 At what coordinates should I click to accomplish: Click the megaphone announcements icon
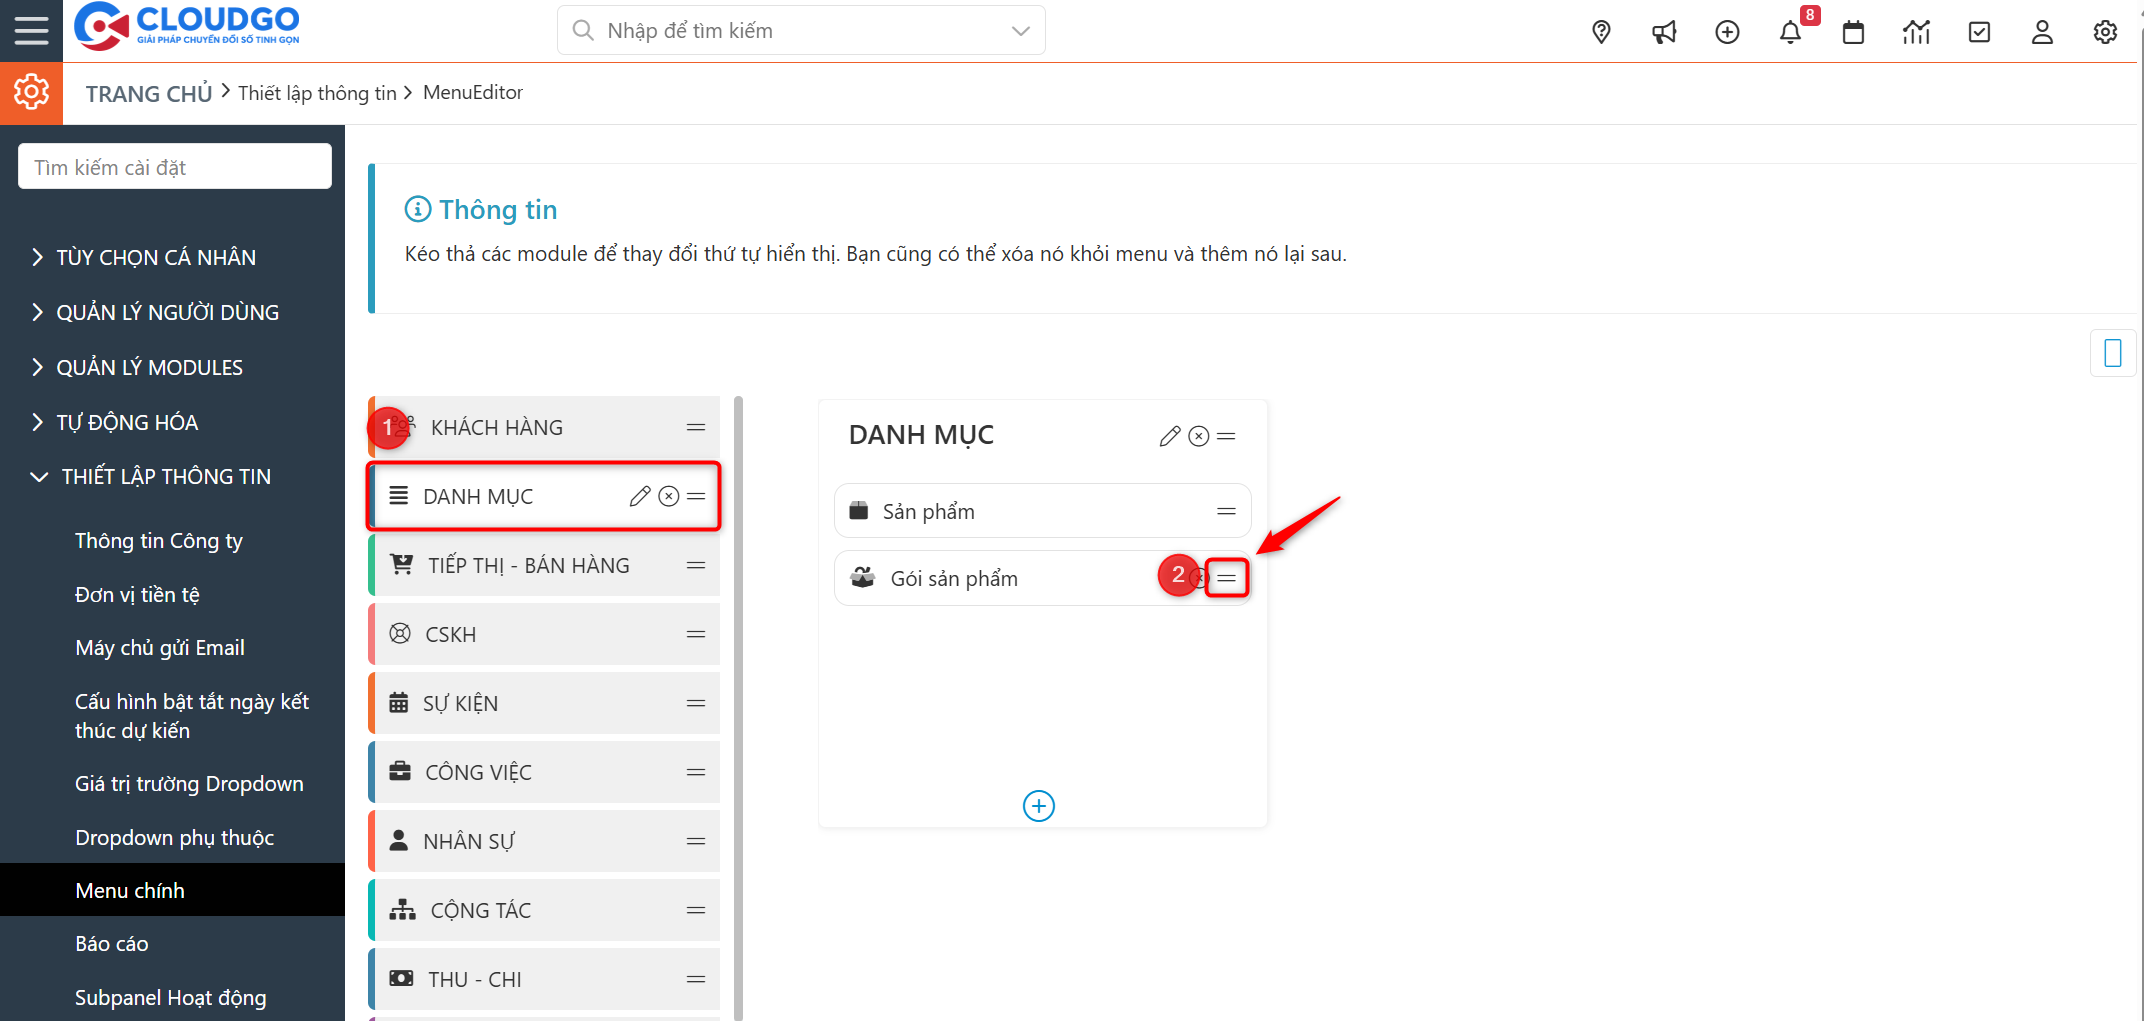pos(1664,33)
